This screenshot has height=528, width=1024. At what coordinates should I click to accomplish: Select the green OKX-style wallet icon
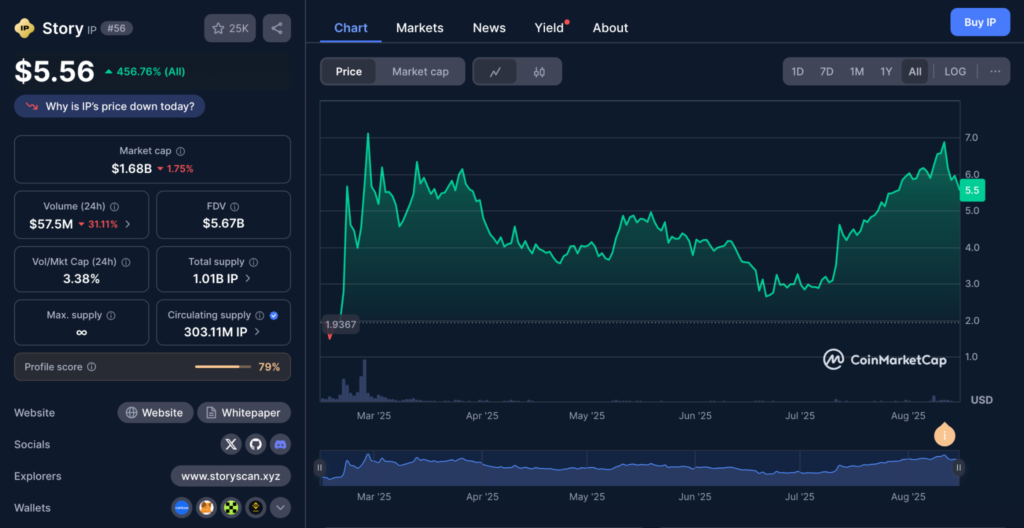[x=231, y=508]
